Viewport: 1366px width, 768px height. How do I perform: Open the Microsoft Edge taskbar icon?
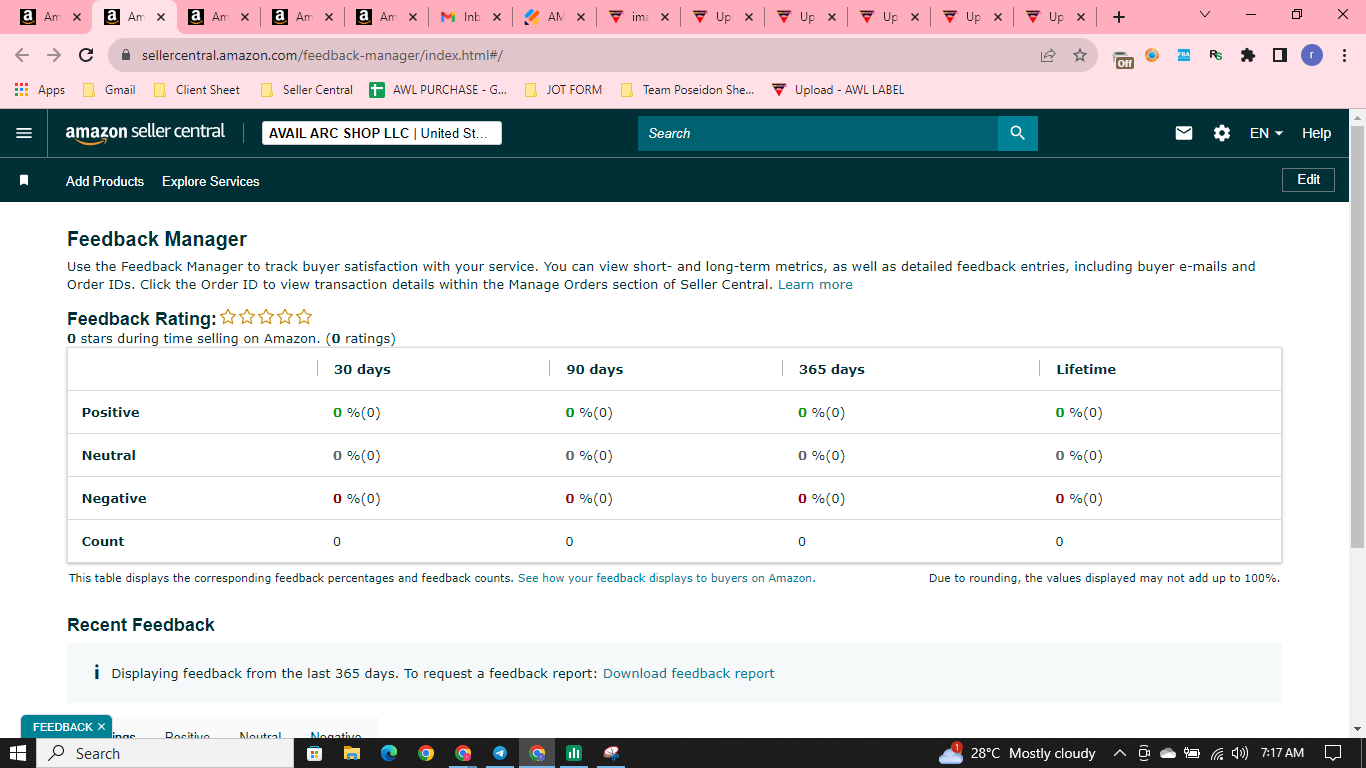tap(388, 753)
